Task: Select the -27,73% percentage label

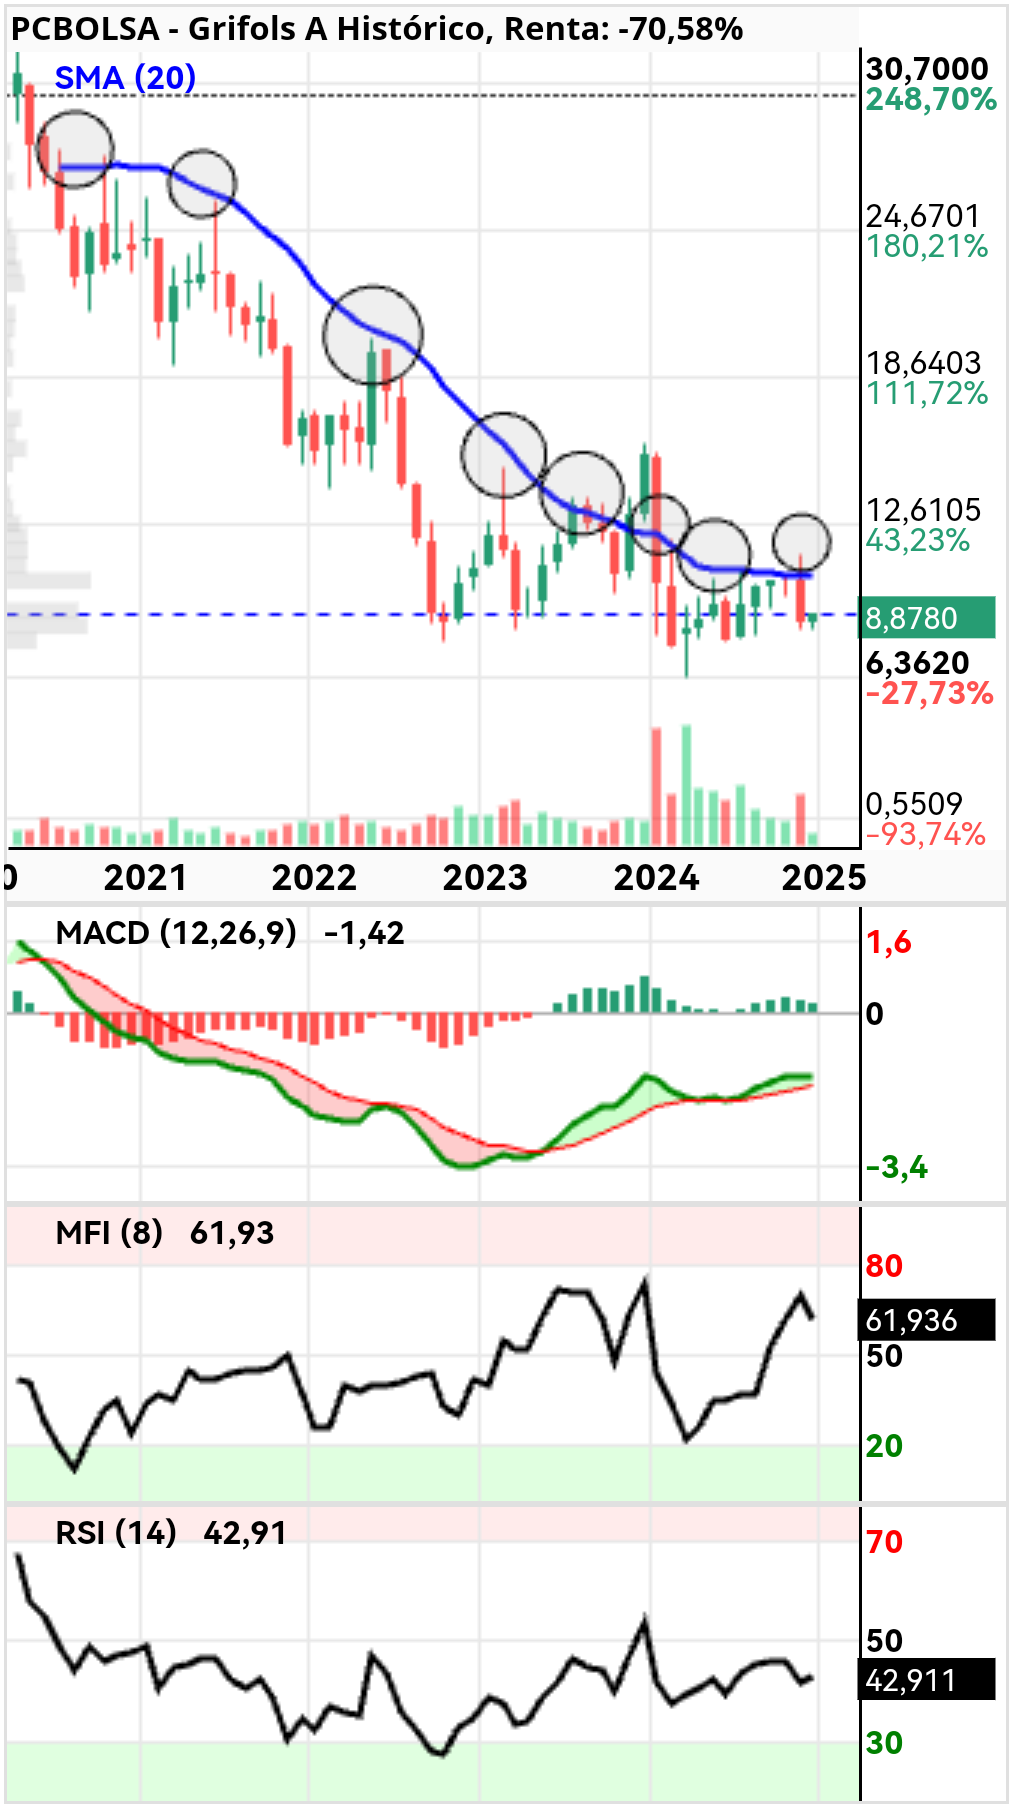Action: [929, 693]
